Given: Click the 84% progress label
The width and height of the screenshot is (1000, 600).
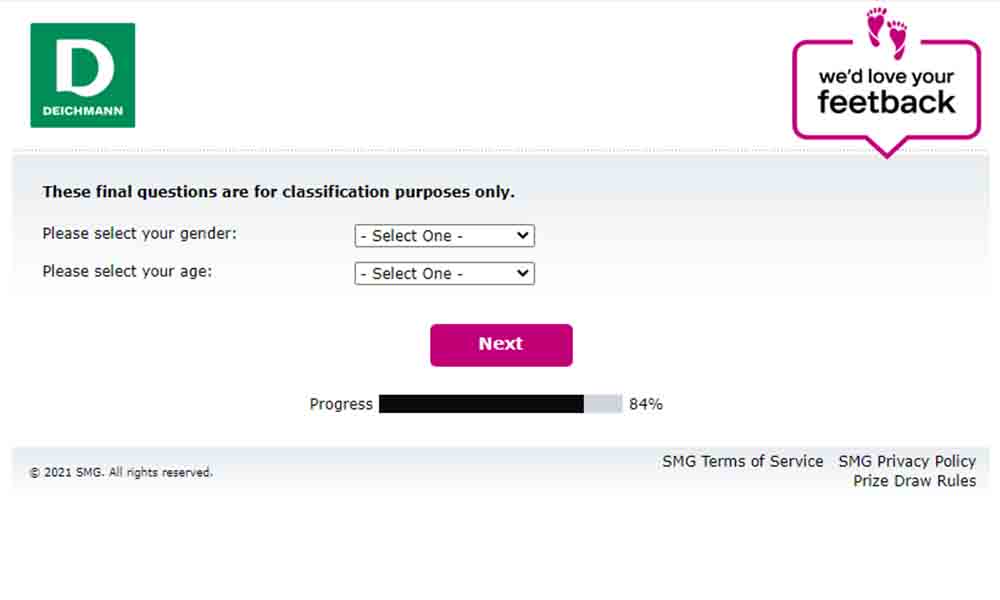Looking at the screenshot, I should tap(645, 404).
